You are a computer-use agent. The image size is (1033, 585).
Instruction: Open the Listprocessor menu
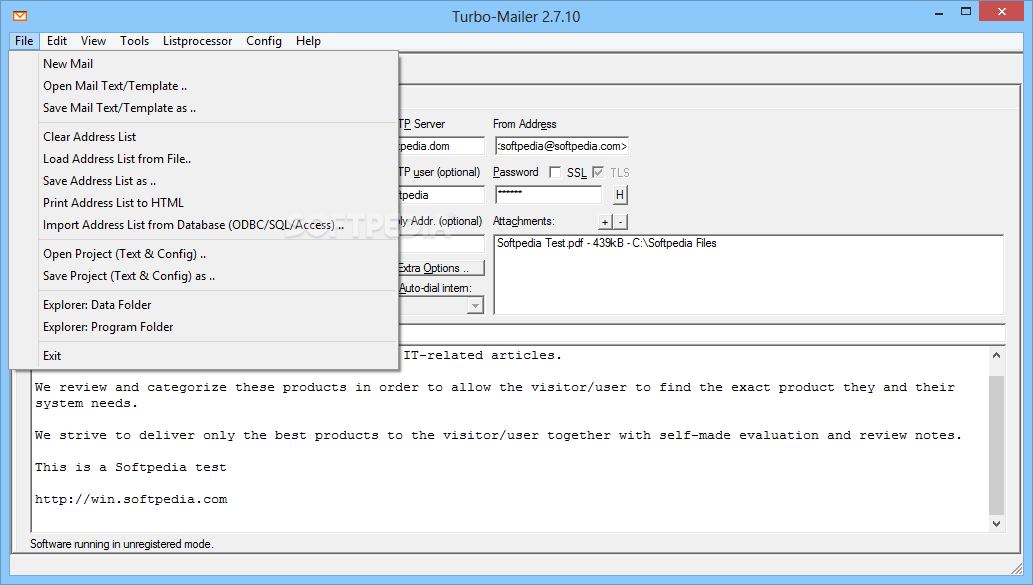coord(197,41)
